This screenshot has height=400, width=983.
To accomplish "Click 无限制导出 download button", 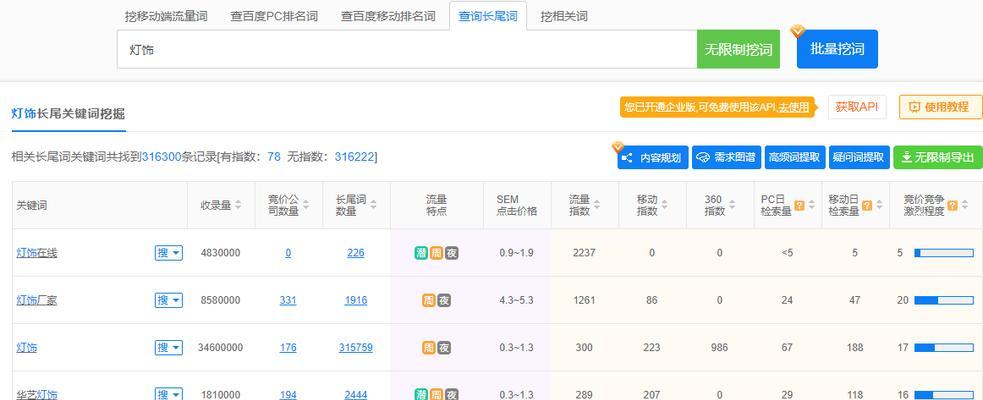I will (x=938, y=157).
